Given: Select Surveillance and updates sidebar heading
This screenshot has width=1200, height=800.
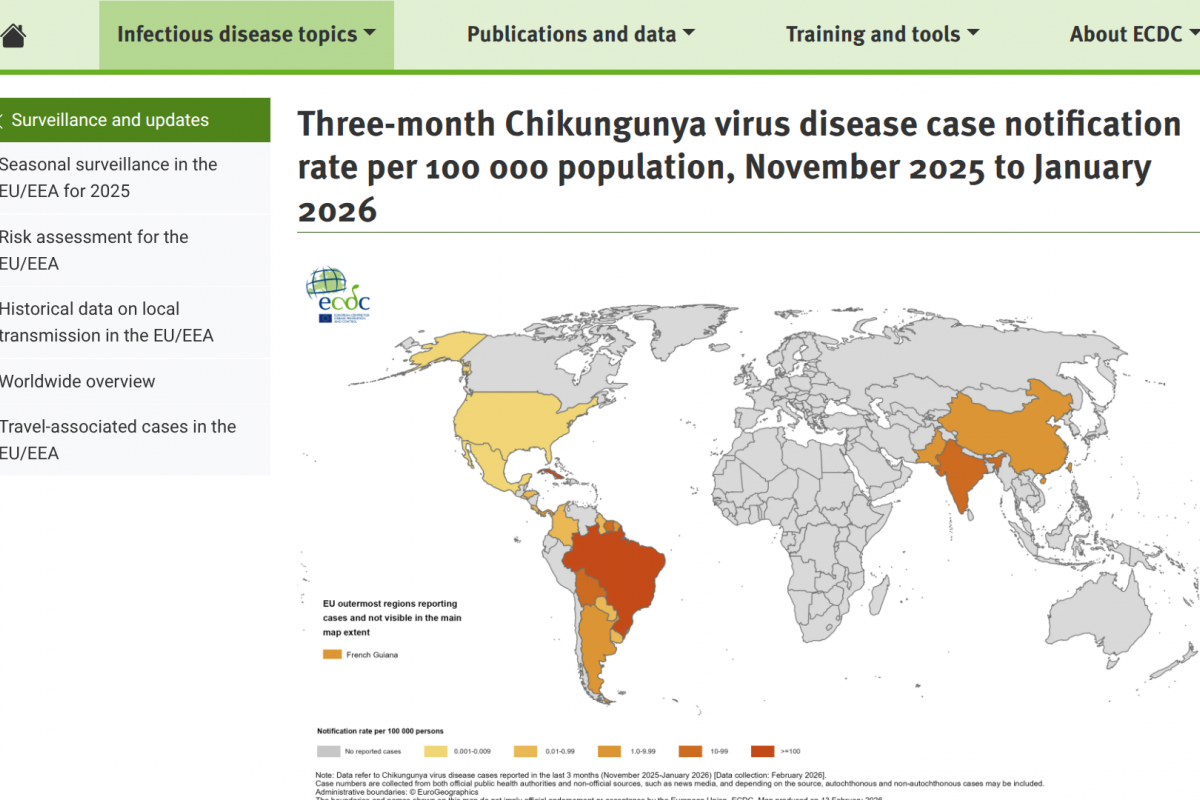Looking at the screenshot, I should pyautogui.click(x=110, y=121).
